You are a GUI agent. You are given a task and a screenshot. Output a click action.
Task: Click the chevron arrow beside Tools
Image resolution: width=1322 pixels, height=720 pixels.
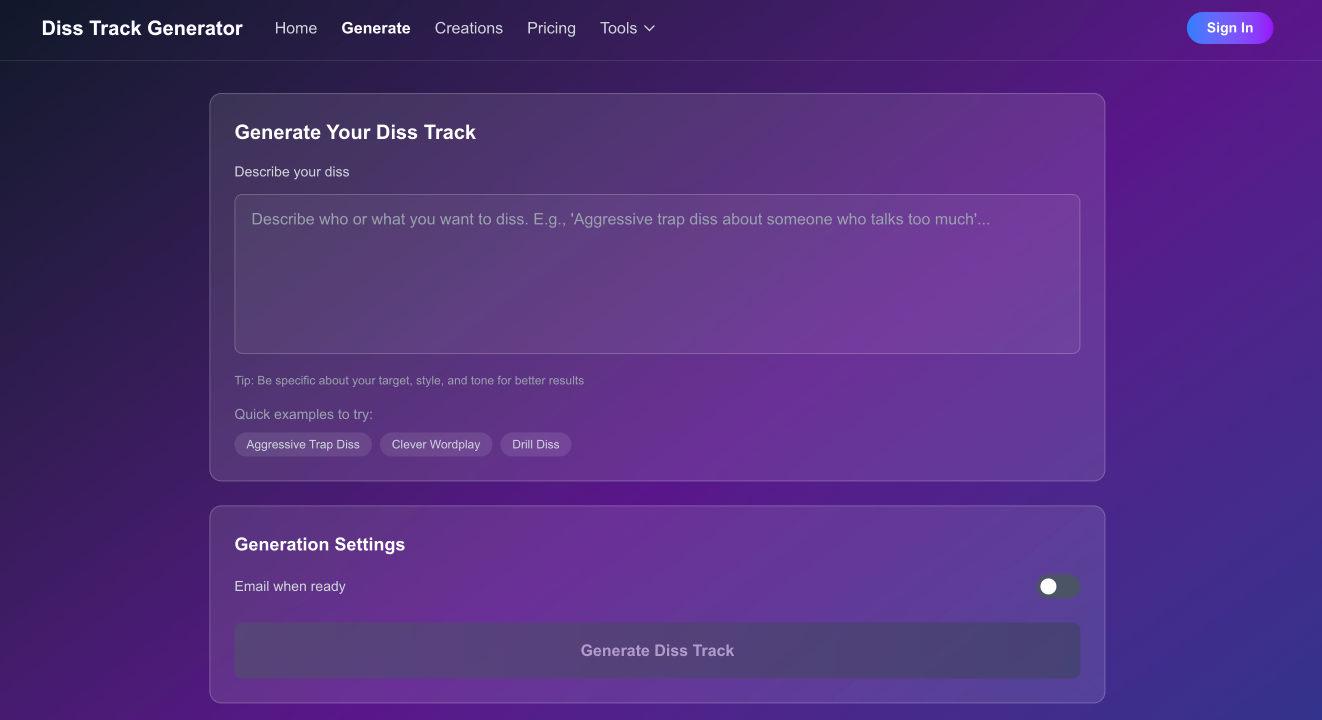tap(649, 29)
